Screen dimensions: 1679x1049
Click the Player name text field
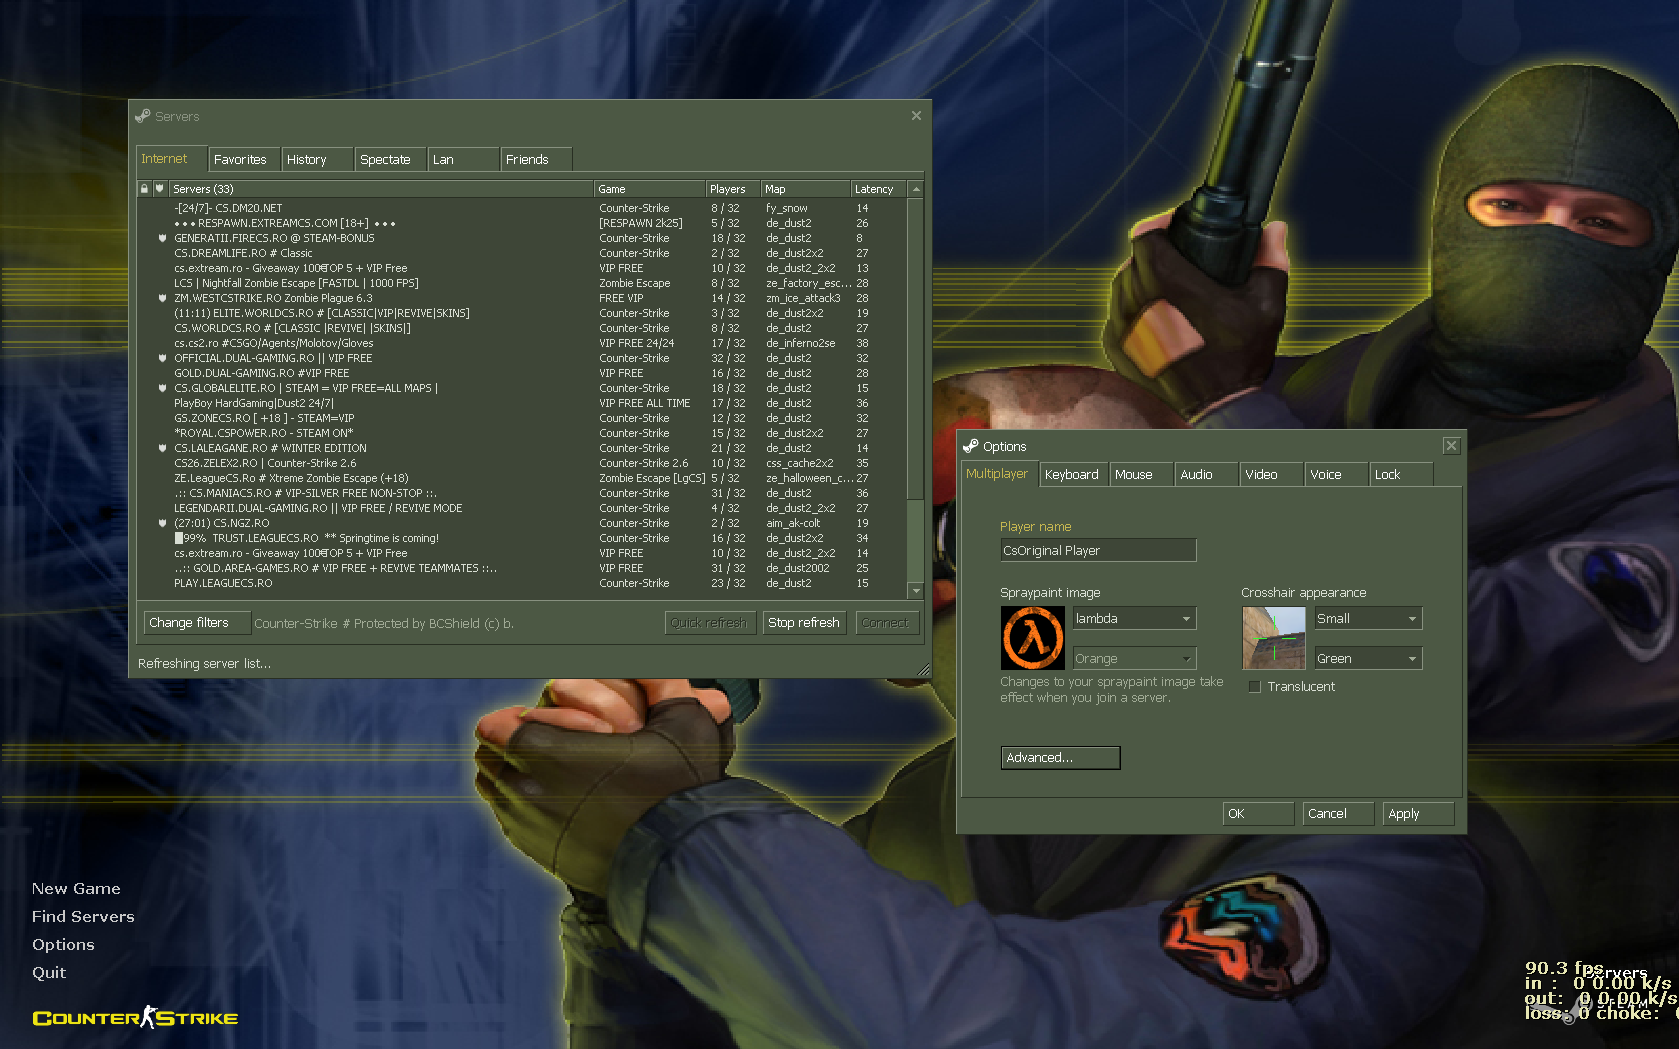pos(1097,551)
